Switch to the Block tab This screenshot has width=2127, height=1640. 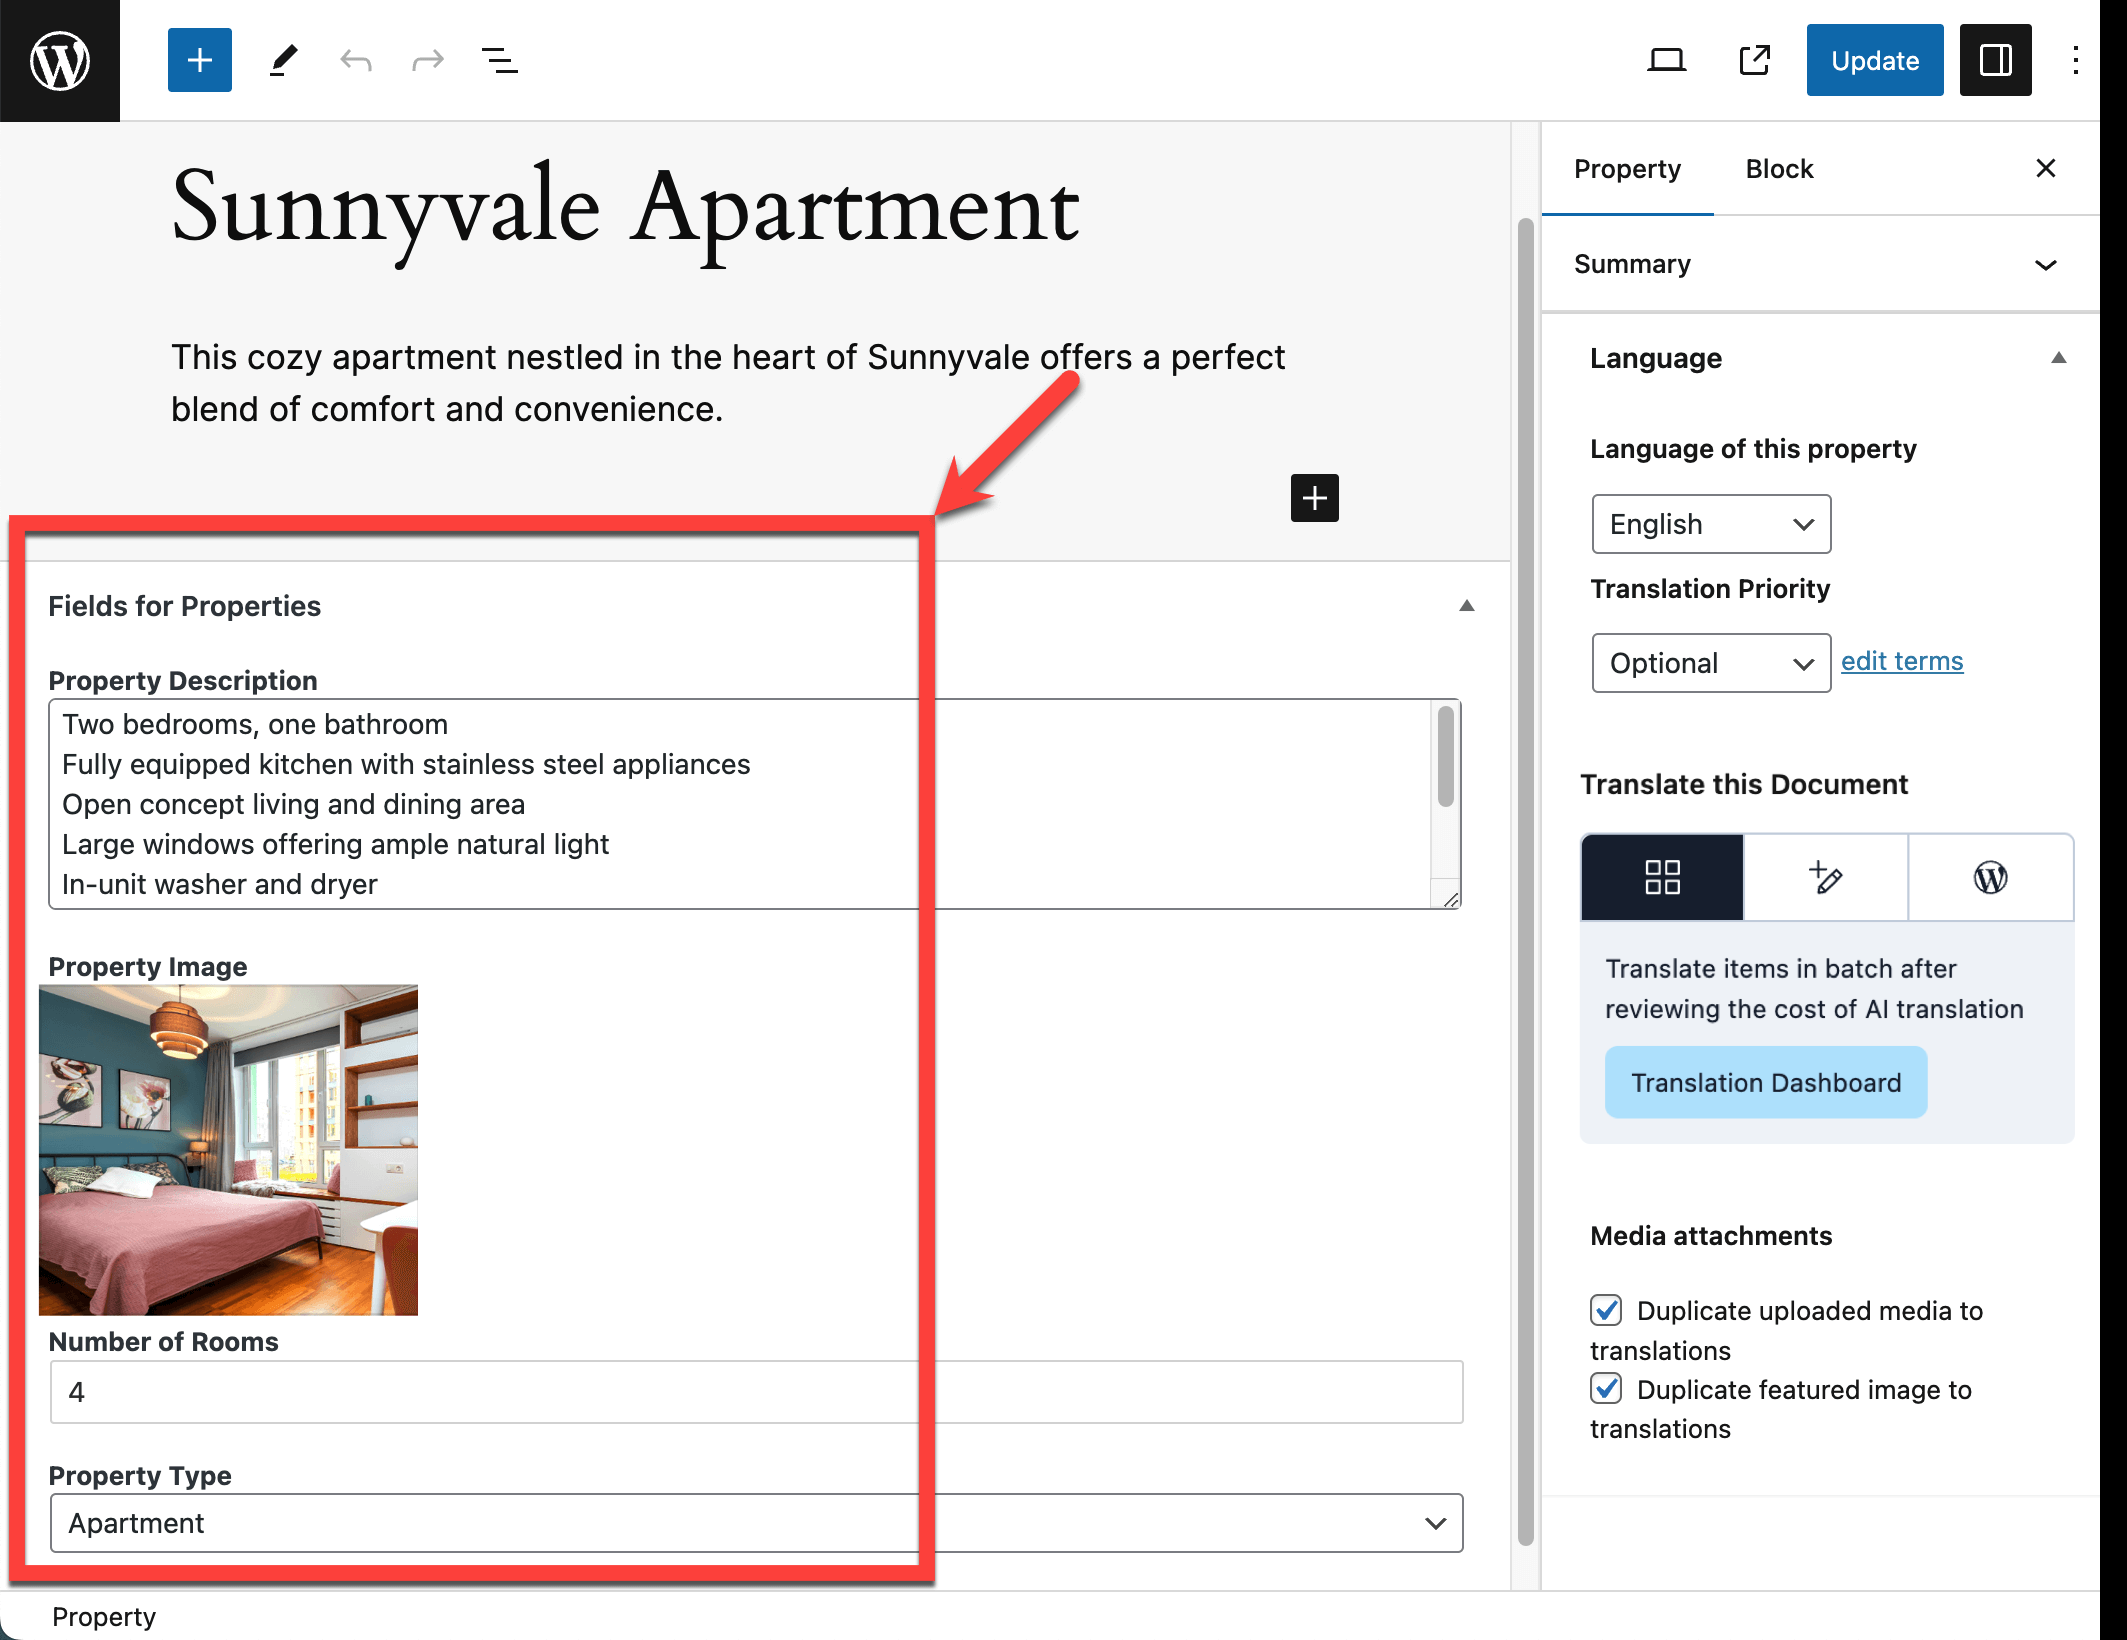pos(1779,169)
